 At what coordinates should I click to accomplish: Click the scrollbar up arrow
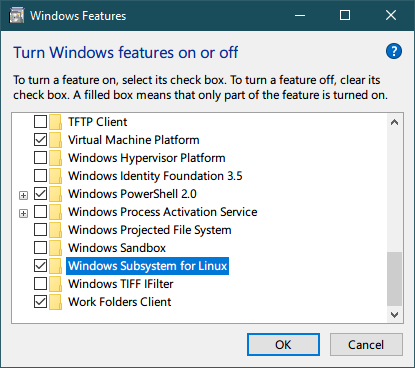[394, 122]
